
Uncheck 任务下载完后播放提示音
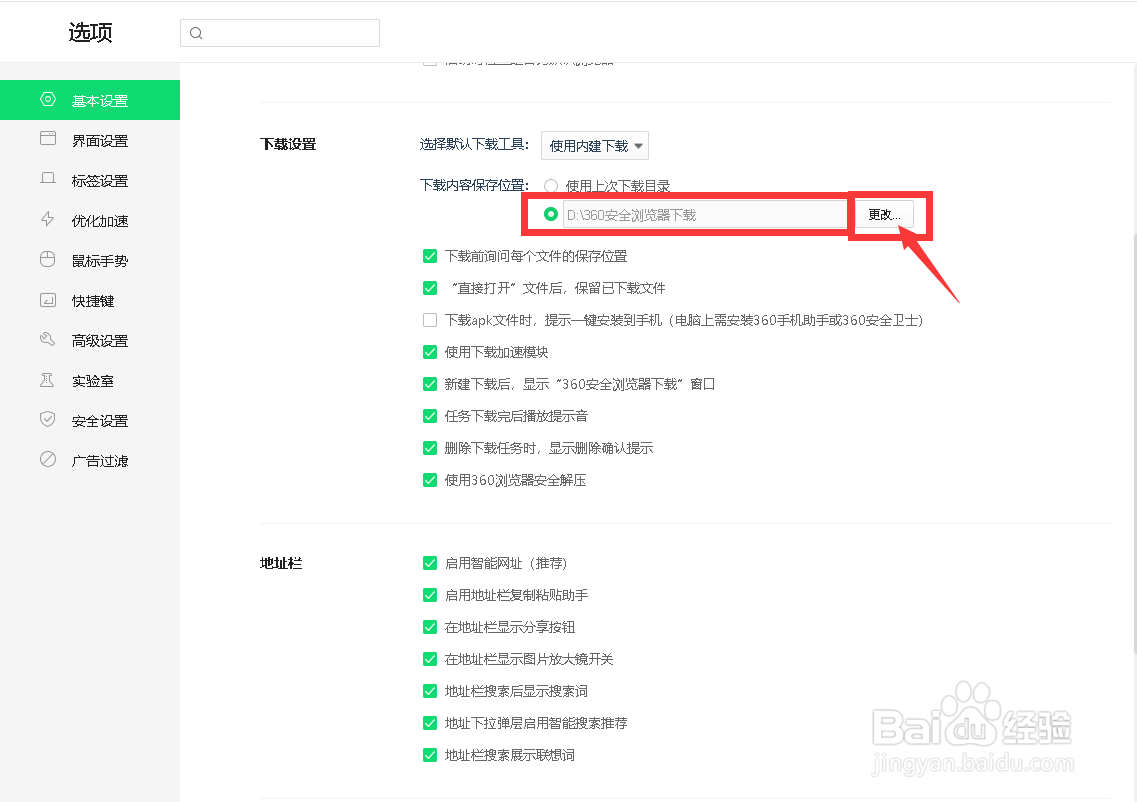coord(430,416)
